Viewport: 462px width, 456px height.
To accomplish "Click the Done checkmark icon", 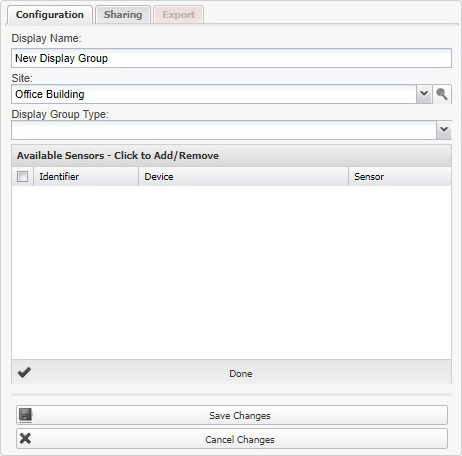I will click(24, 372).
